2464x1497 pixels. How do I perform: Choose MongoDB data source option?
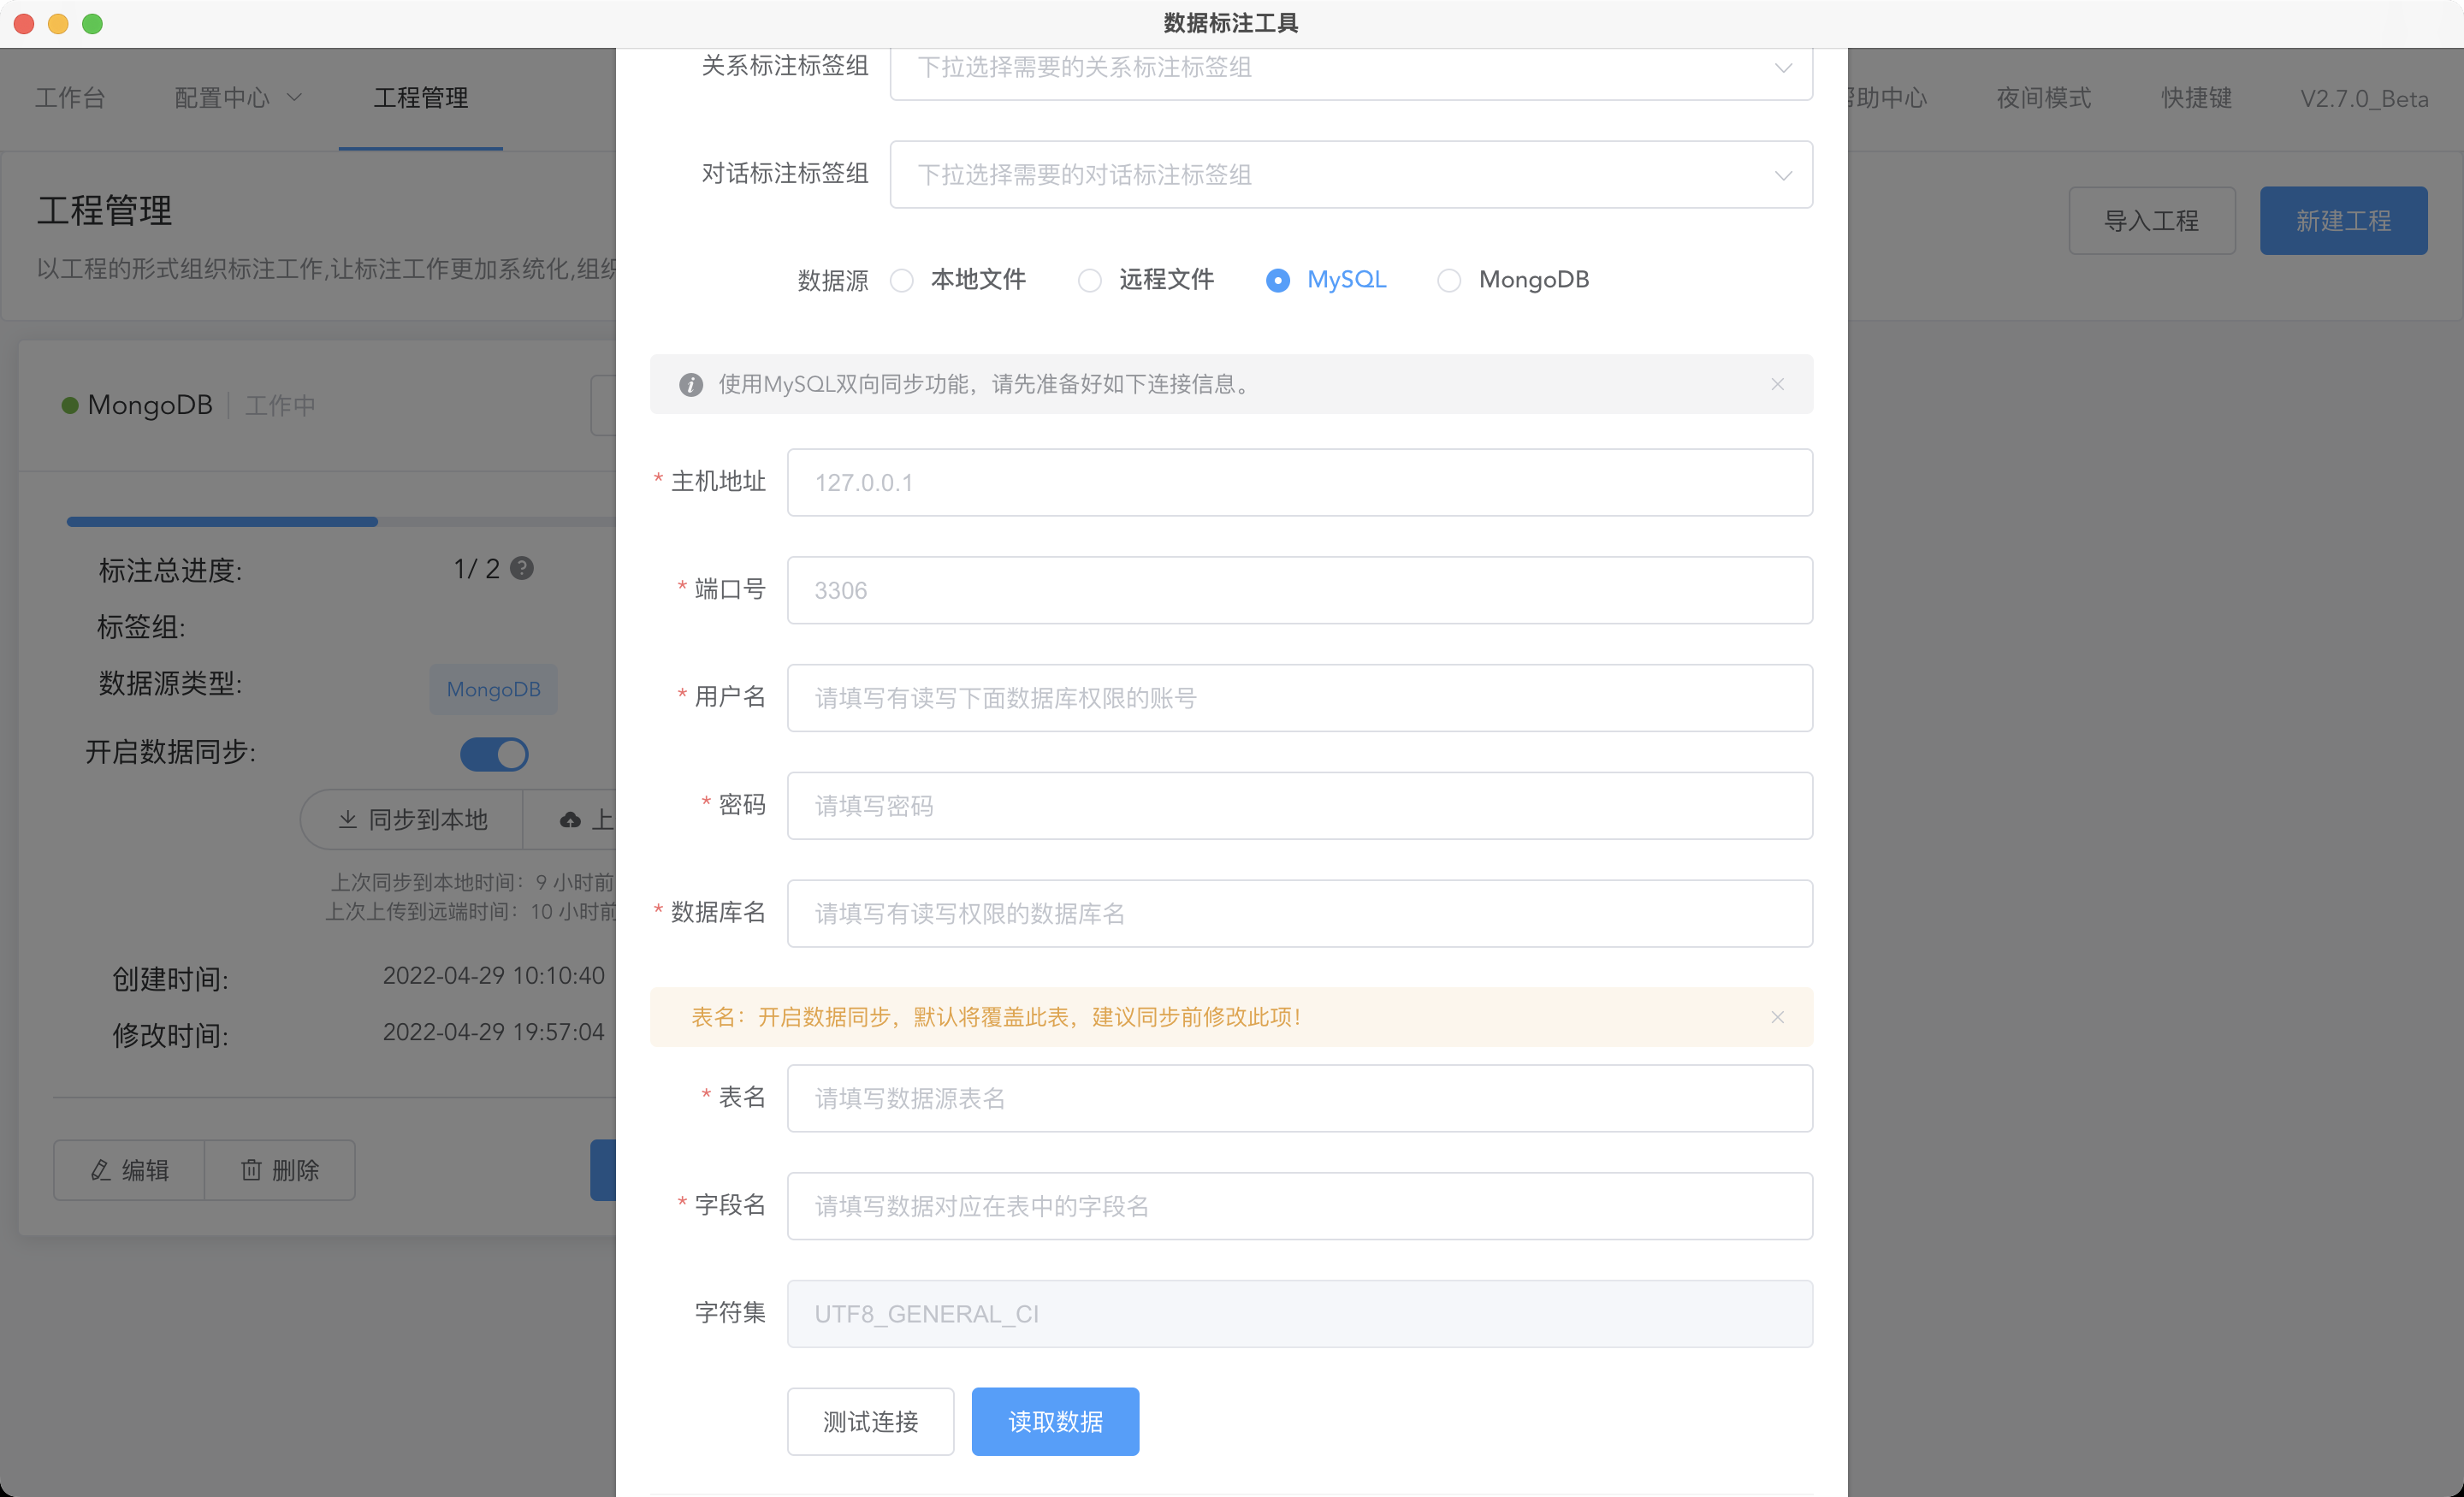pos(1449,281)
